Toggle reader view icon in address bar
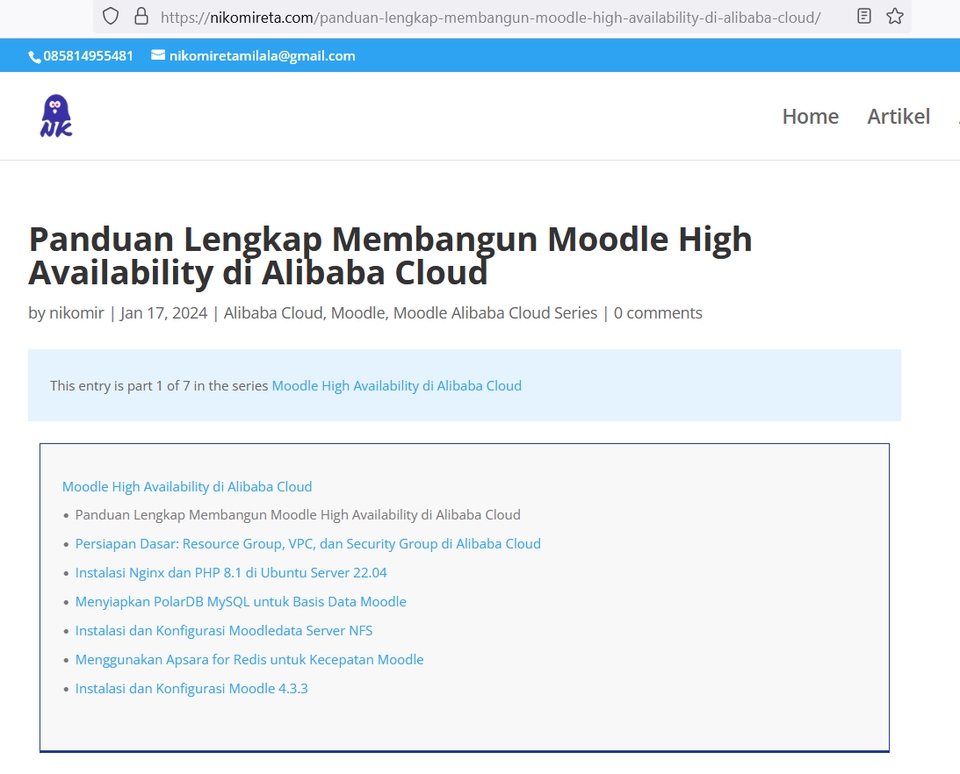960x774 pixels. click(x=864, y=17)
